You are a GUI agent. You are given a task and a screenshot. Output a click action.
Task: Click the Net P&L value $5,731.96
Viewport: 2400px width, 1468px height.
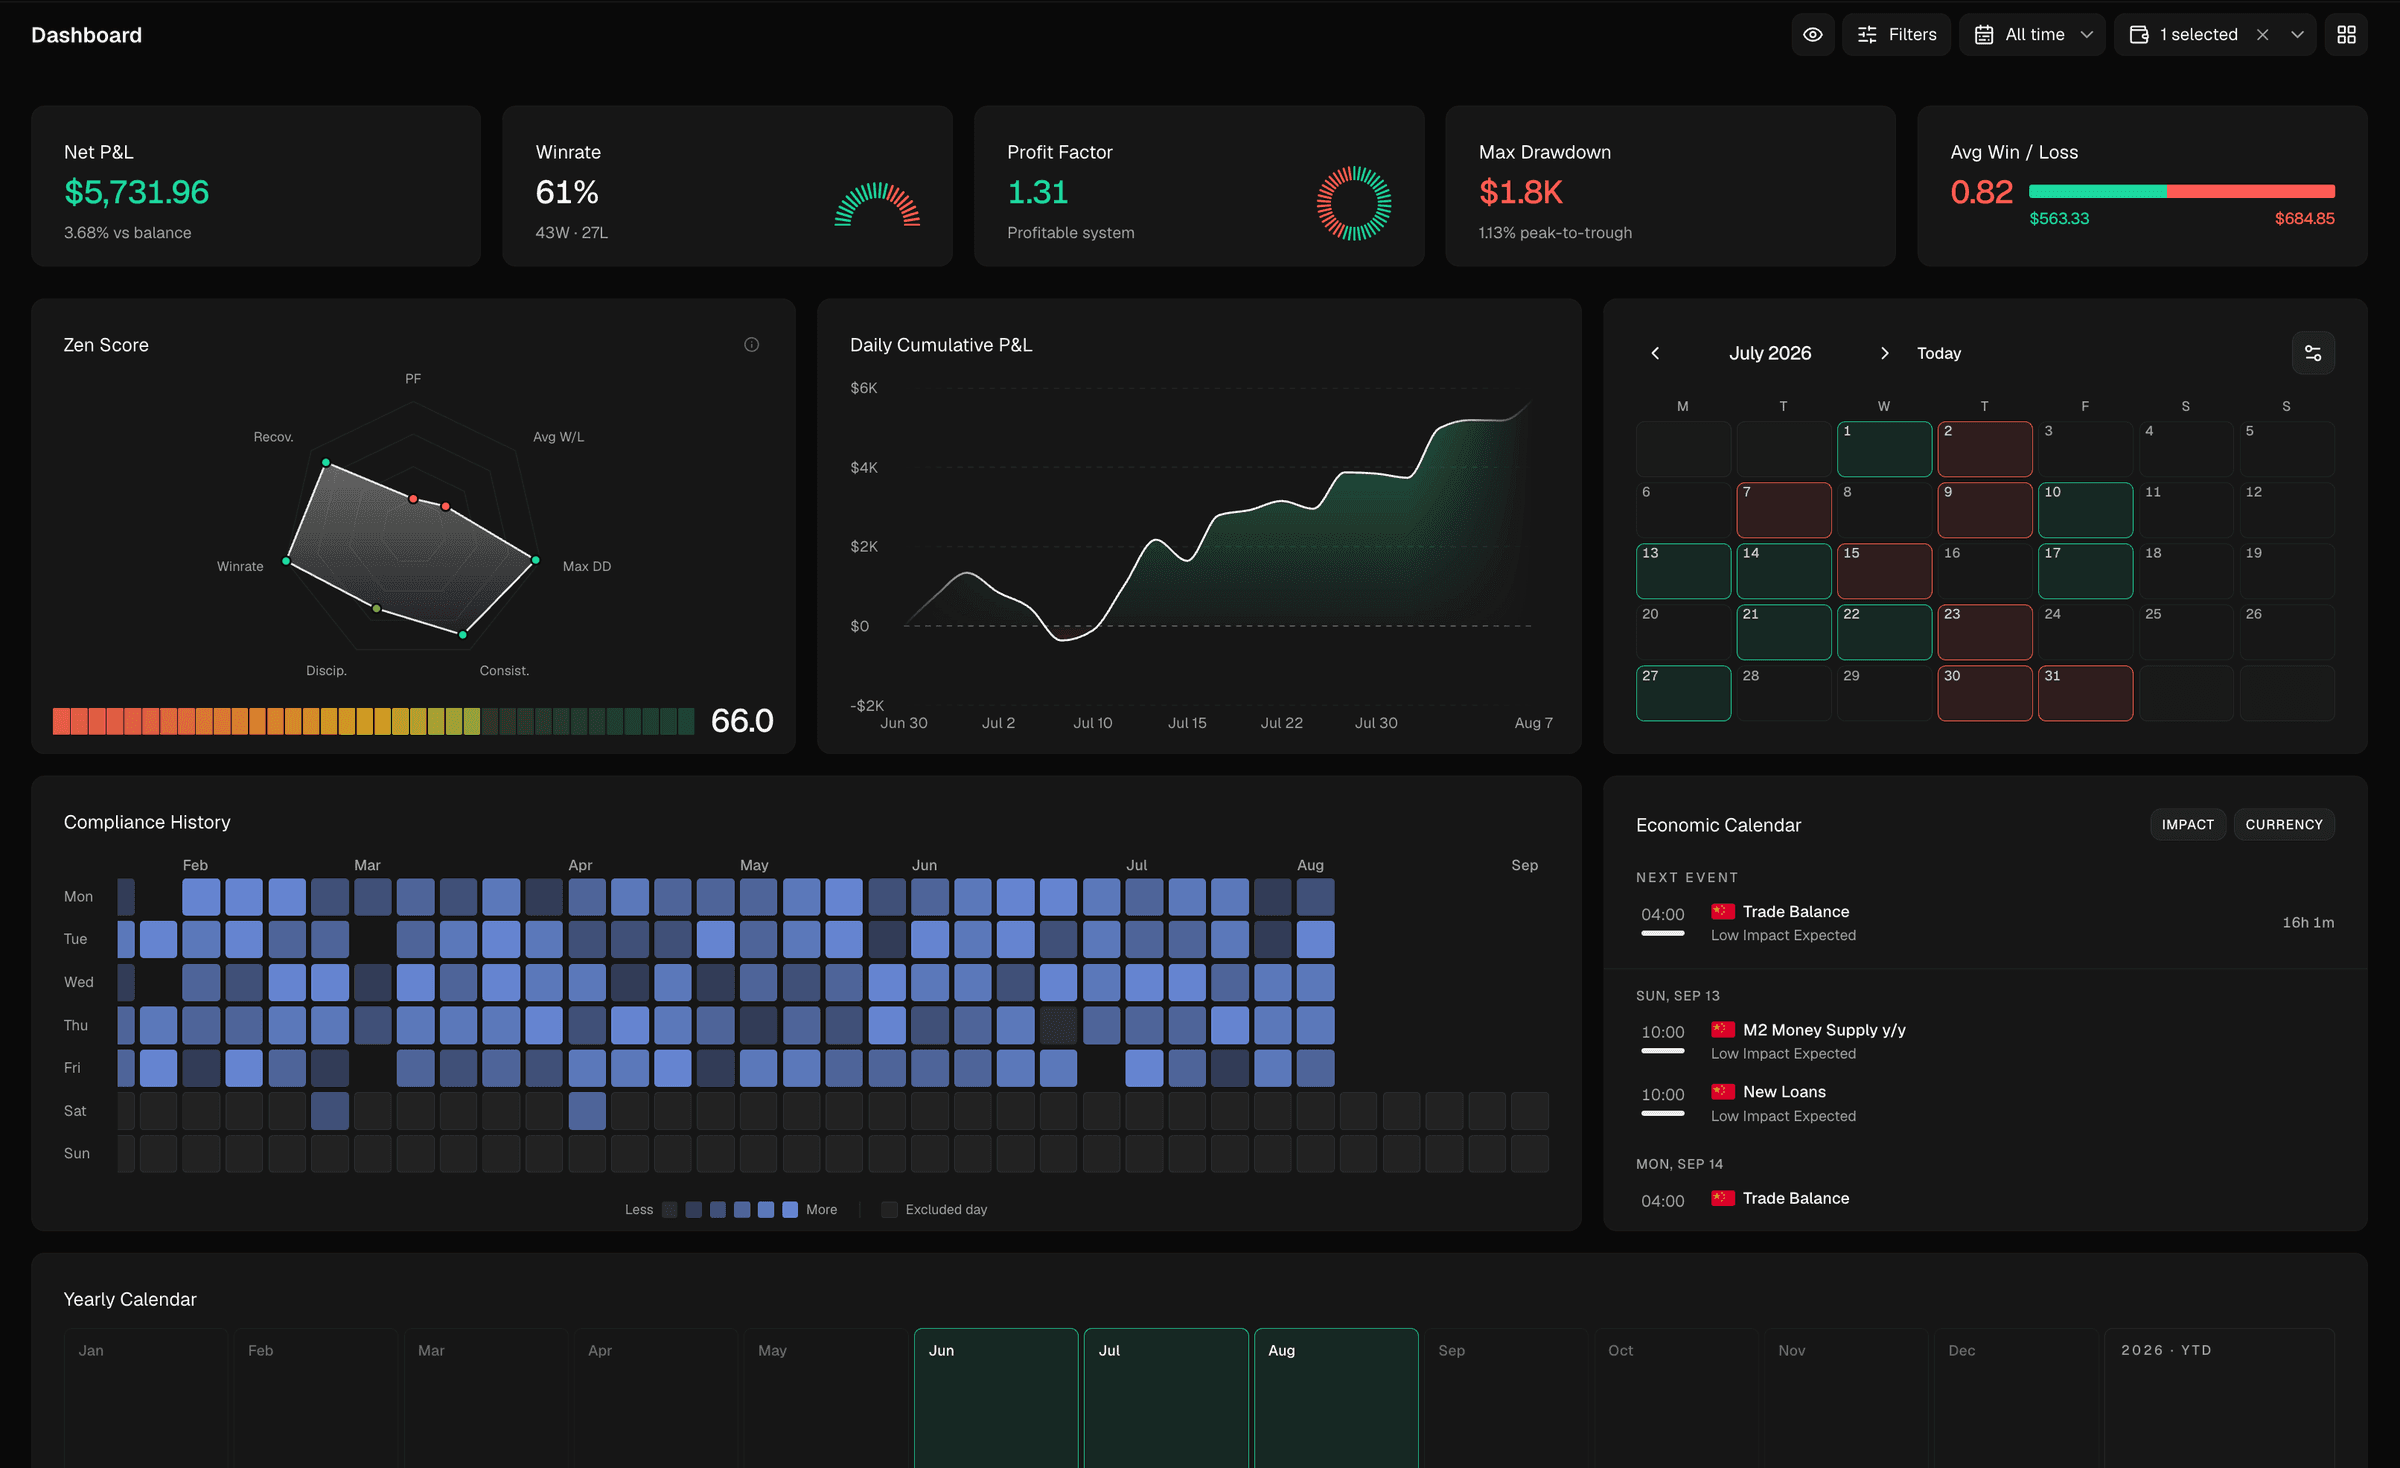pos(137,192)
